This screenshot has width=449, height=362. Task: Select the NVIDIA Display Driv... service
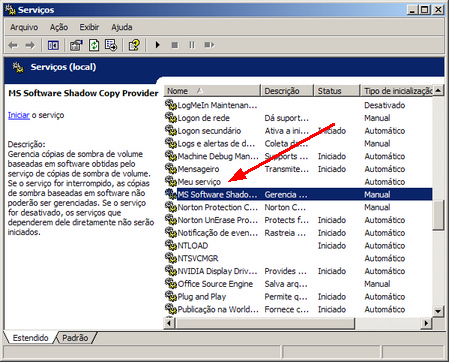[217, 271]
